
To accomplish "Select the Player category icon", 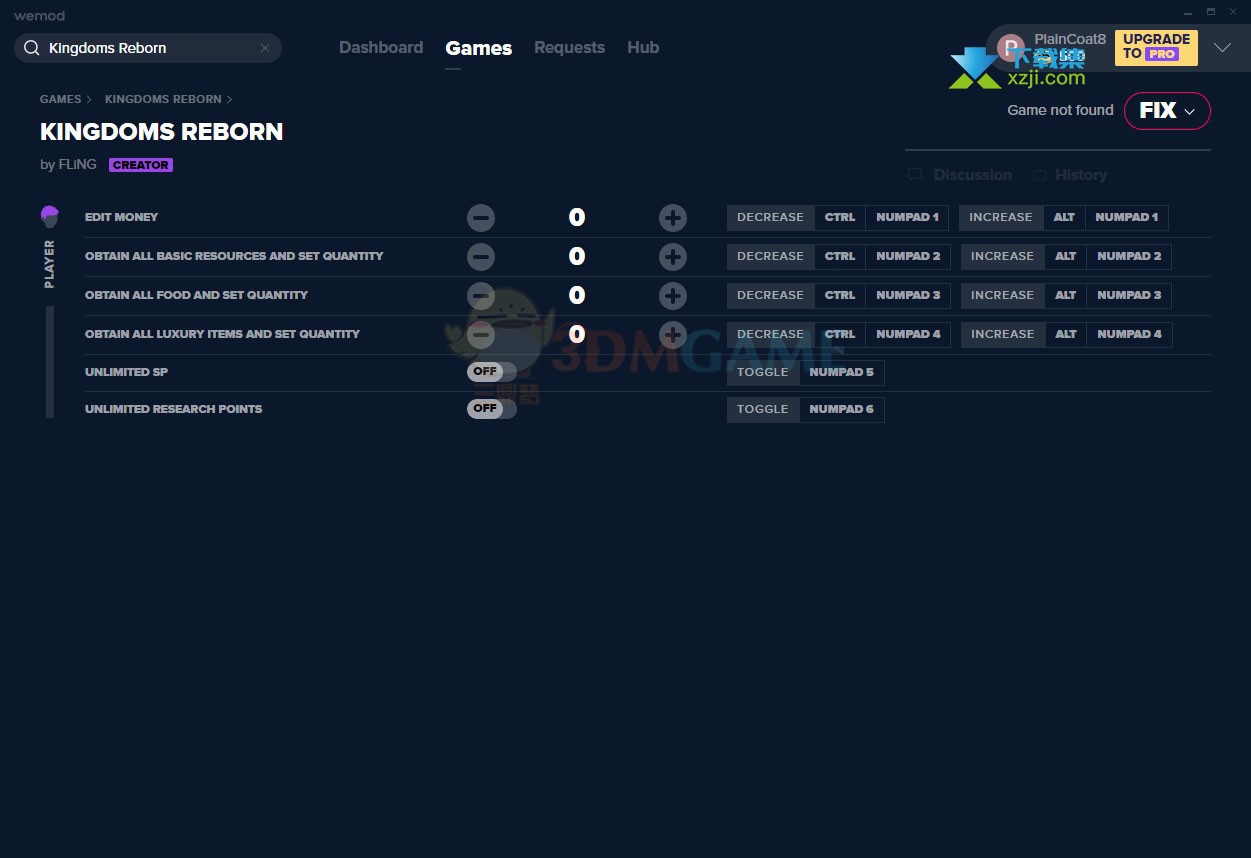I will (x=50, y=216).
